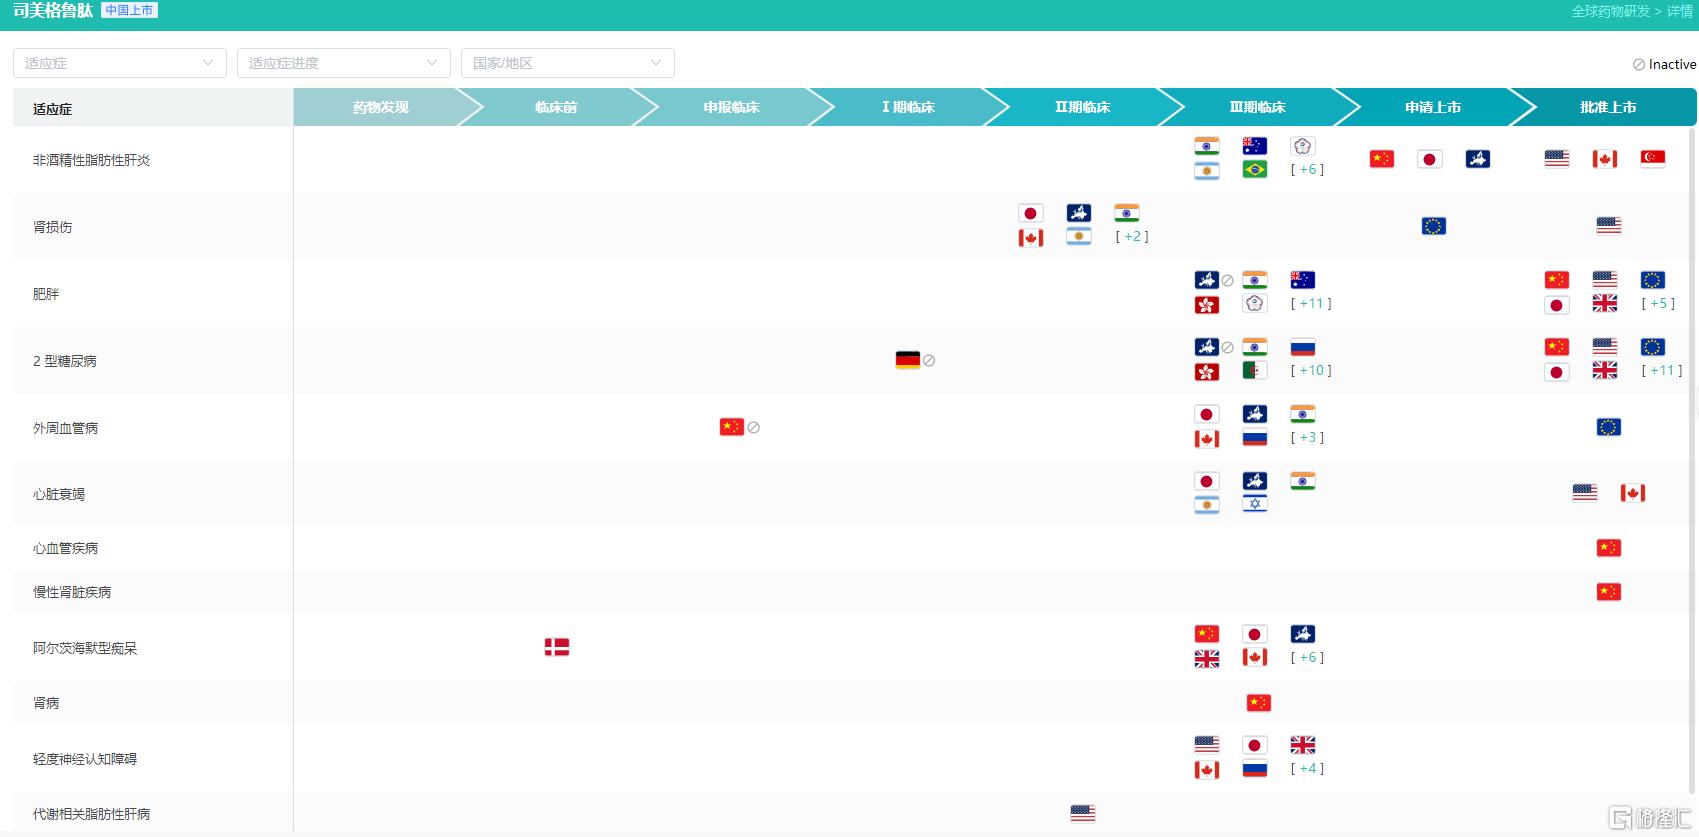Click the 中国上市 tag badge
The image size is (1699, 837).
coord(129,10)
